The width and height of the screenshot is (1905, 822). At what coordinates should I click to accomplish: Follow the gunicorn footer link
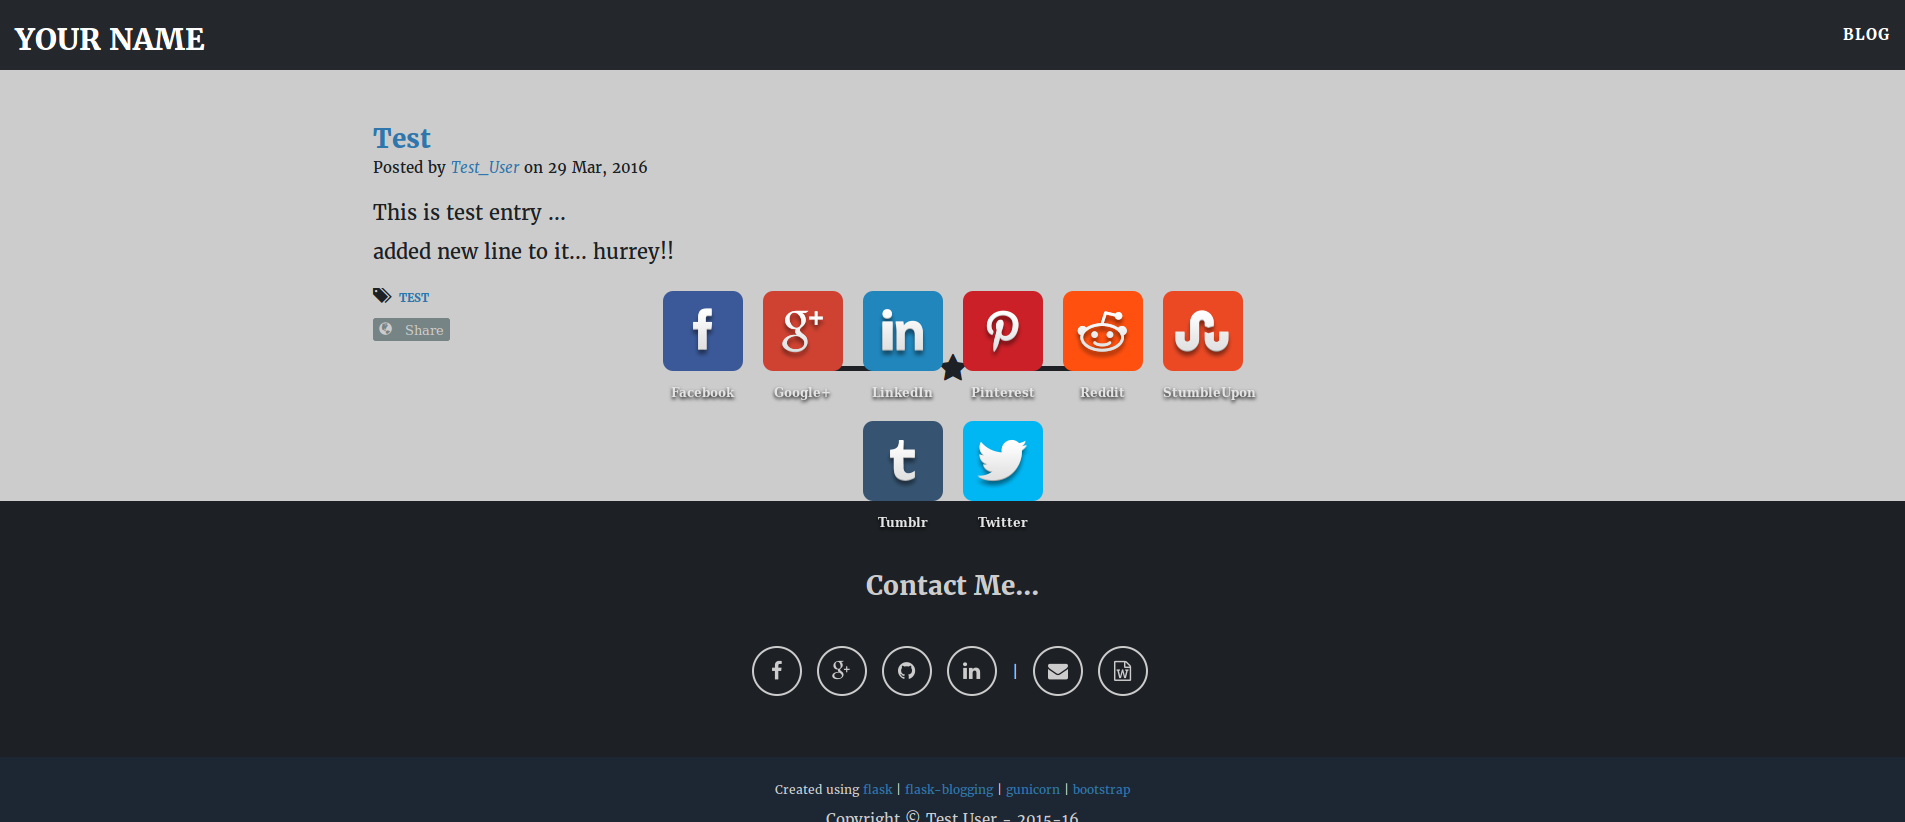tap(1033, 789)
